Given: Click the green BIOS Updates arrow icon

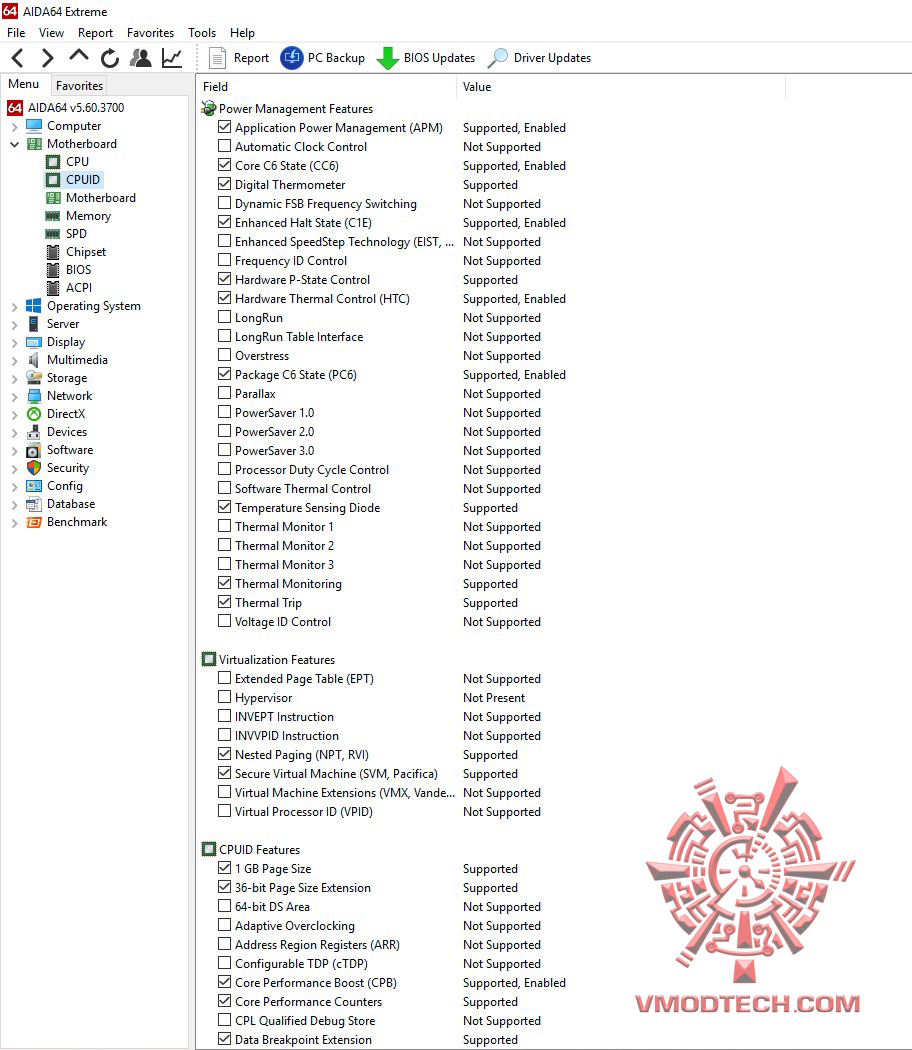Looking at the screenshot, I should point(388,58).
